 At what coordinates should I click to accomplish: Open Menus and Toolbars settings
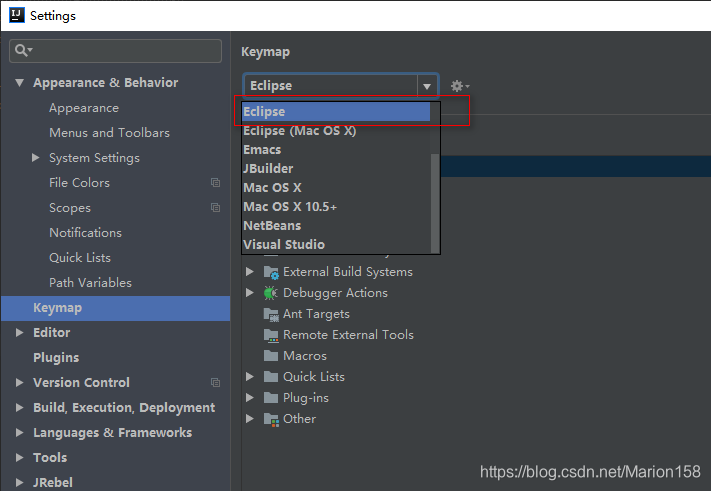109,133
